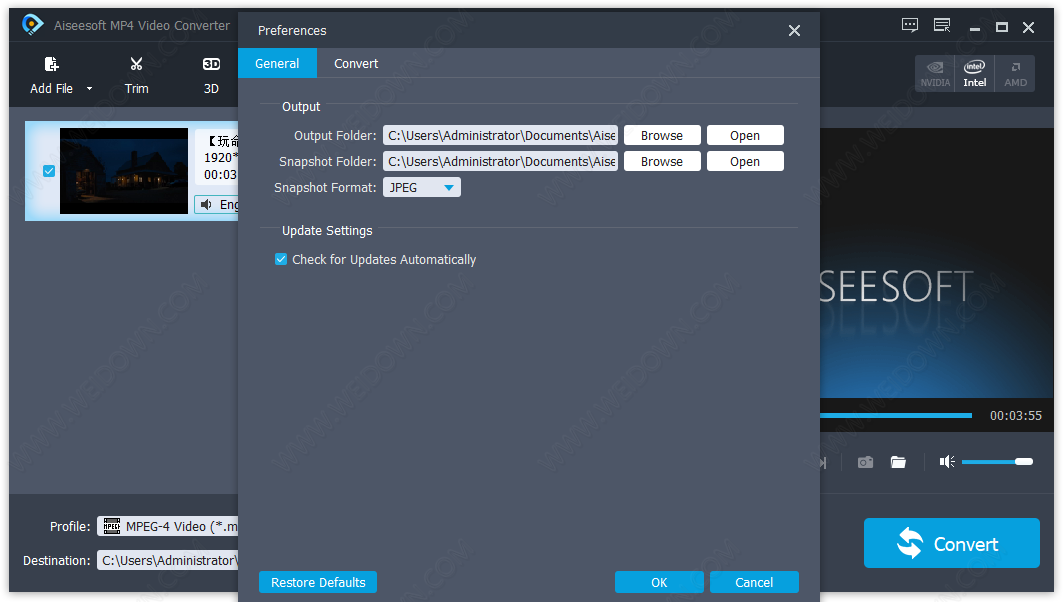1063x602 pixels.
Task: Open the feedback chat icon in the title bar
Action: coord(909,26)
